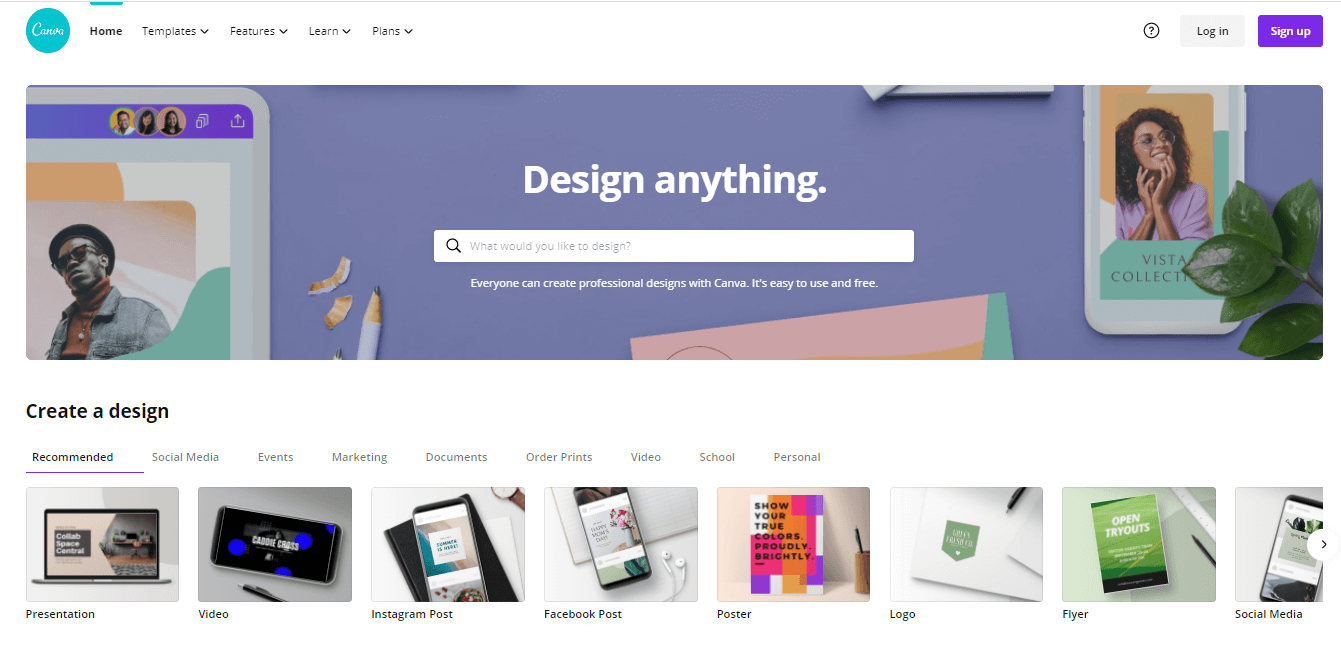Screen dimensions: 1341x651
Task: Switch to the Social Media tab
Action: [185, 457]
